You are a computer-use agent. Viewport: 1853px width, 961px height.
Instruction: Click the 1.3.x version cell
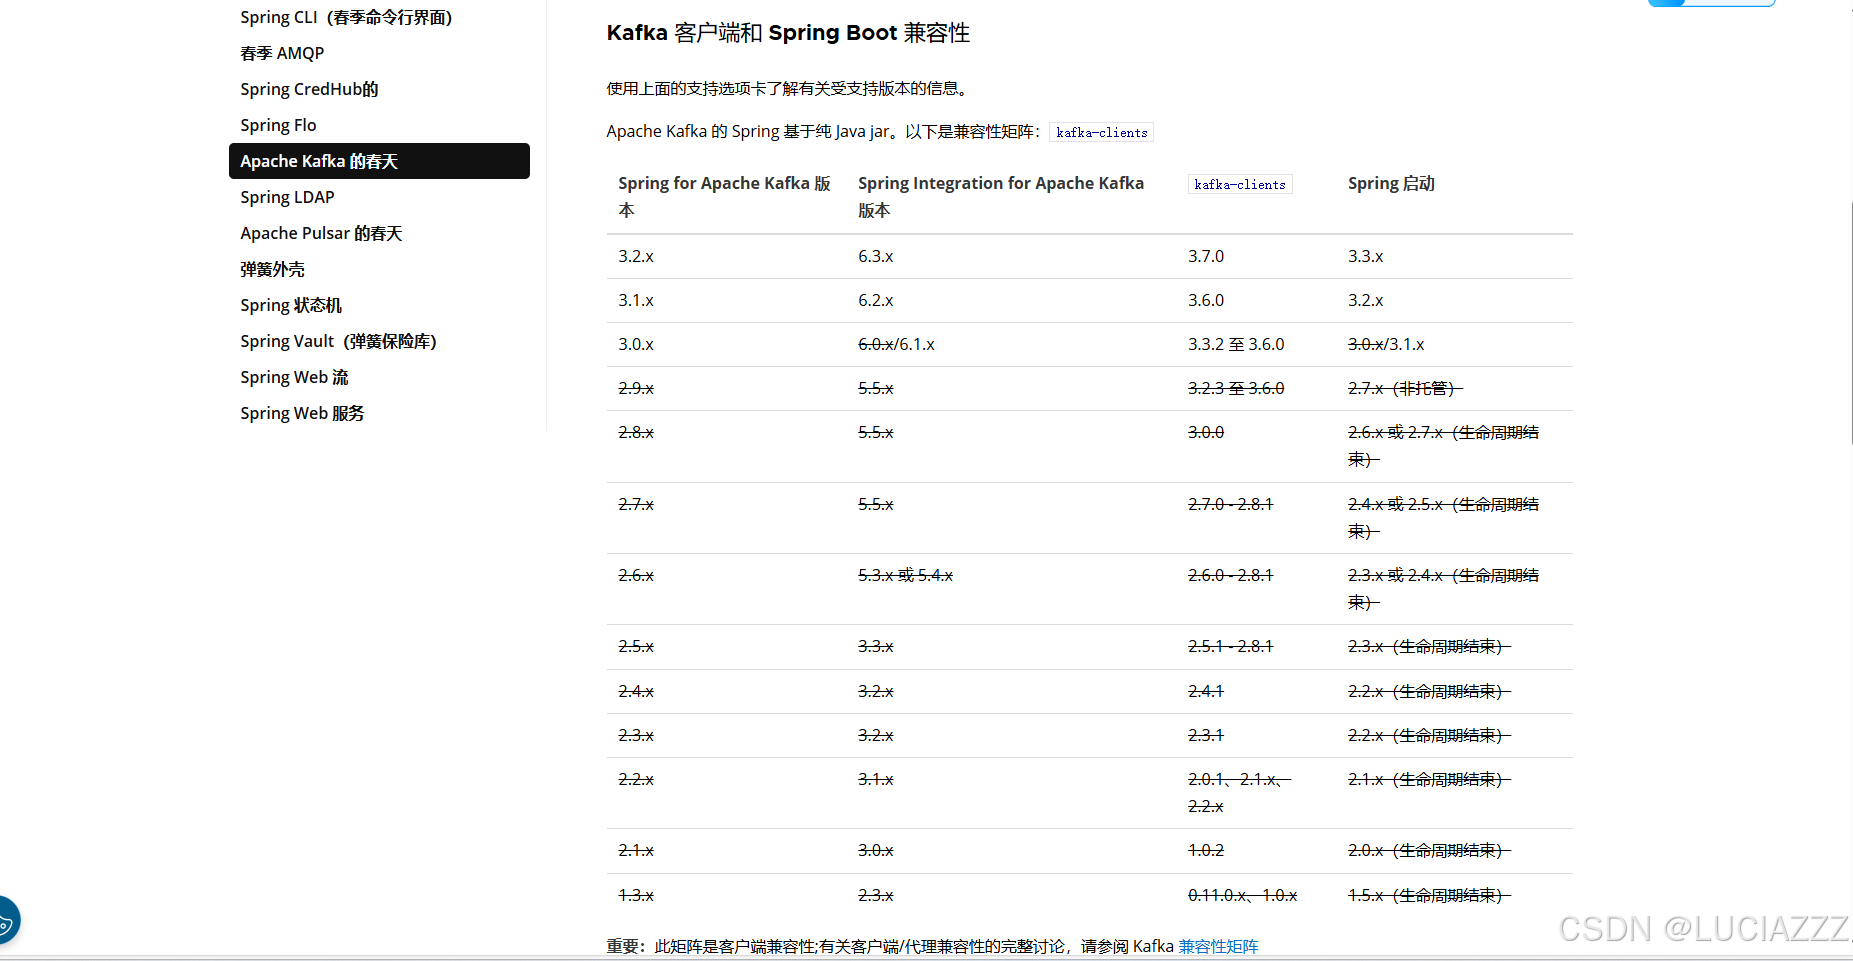tap(636, 895)
